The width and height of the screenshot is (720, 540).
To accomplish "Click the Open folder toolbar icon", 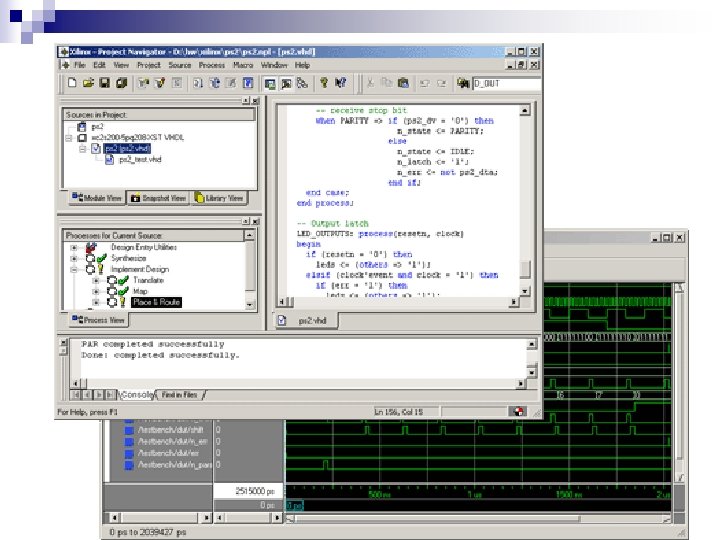I will [x=87, y=82].
